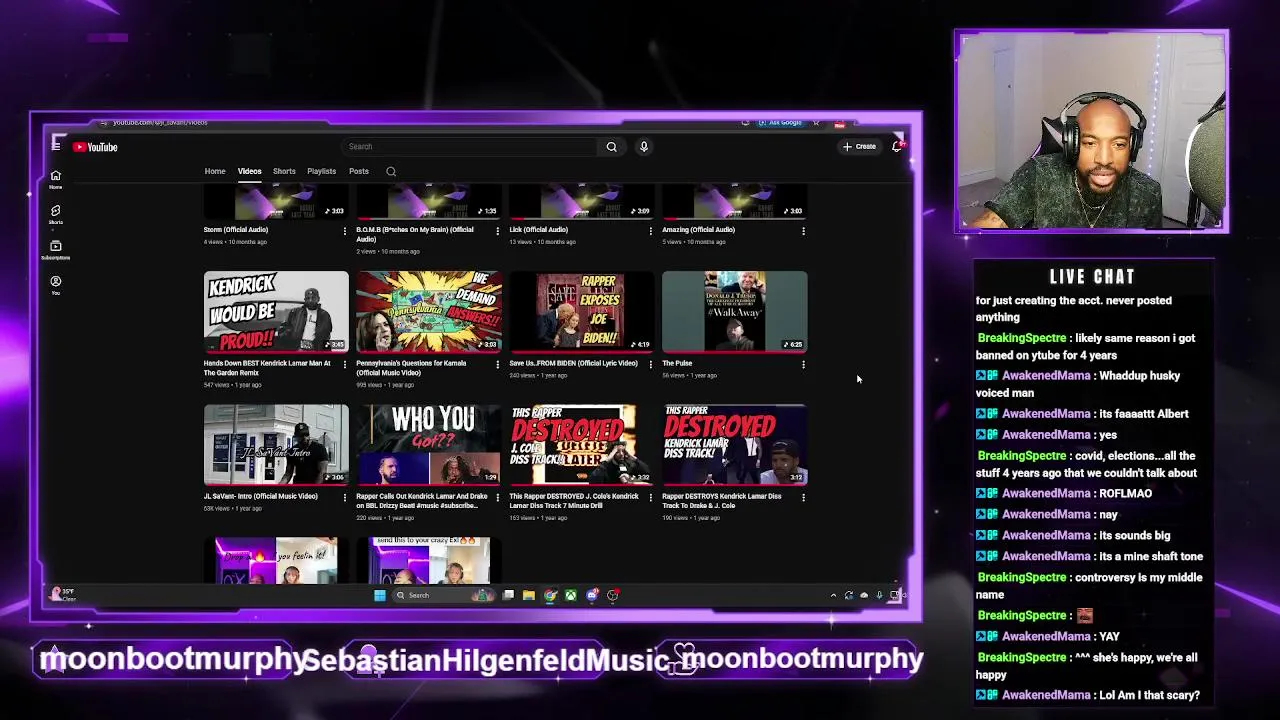
Task: Click the Create button
Action: click(x=859, y=147)
